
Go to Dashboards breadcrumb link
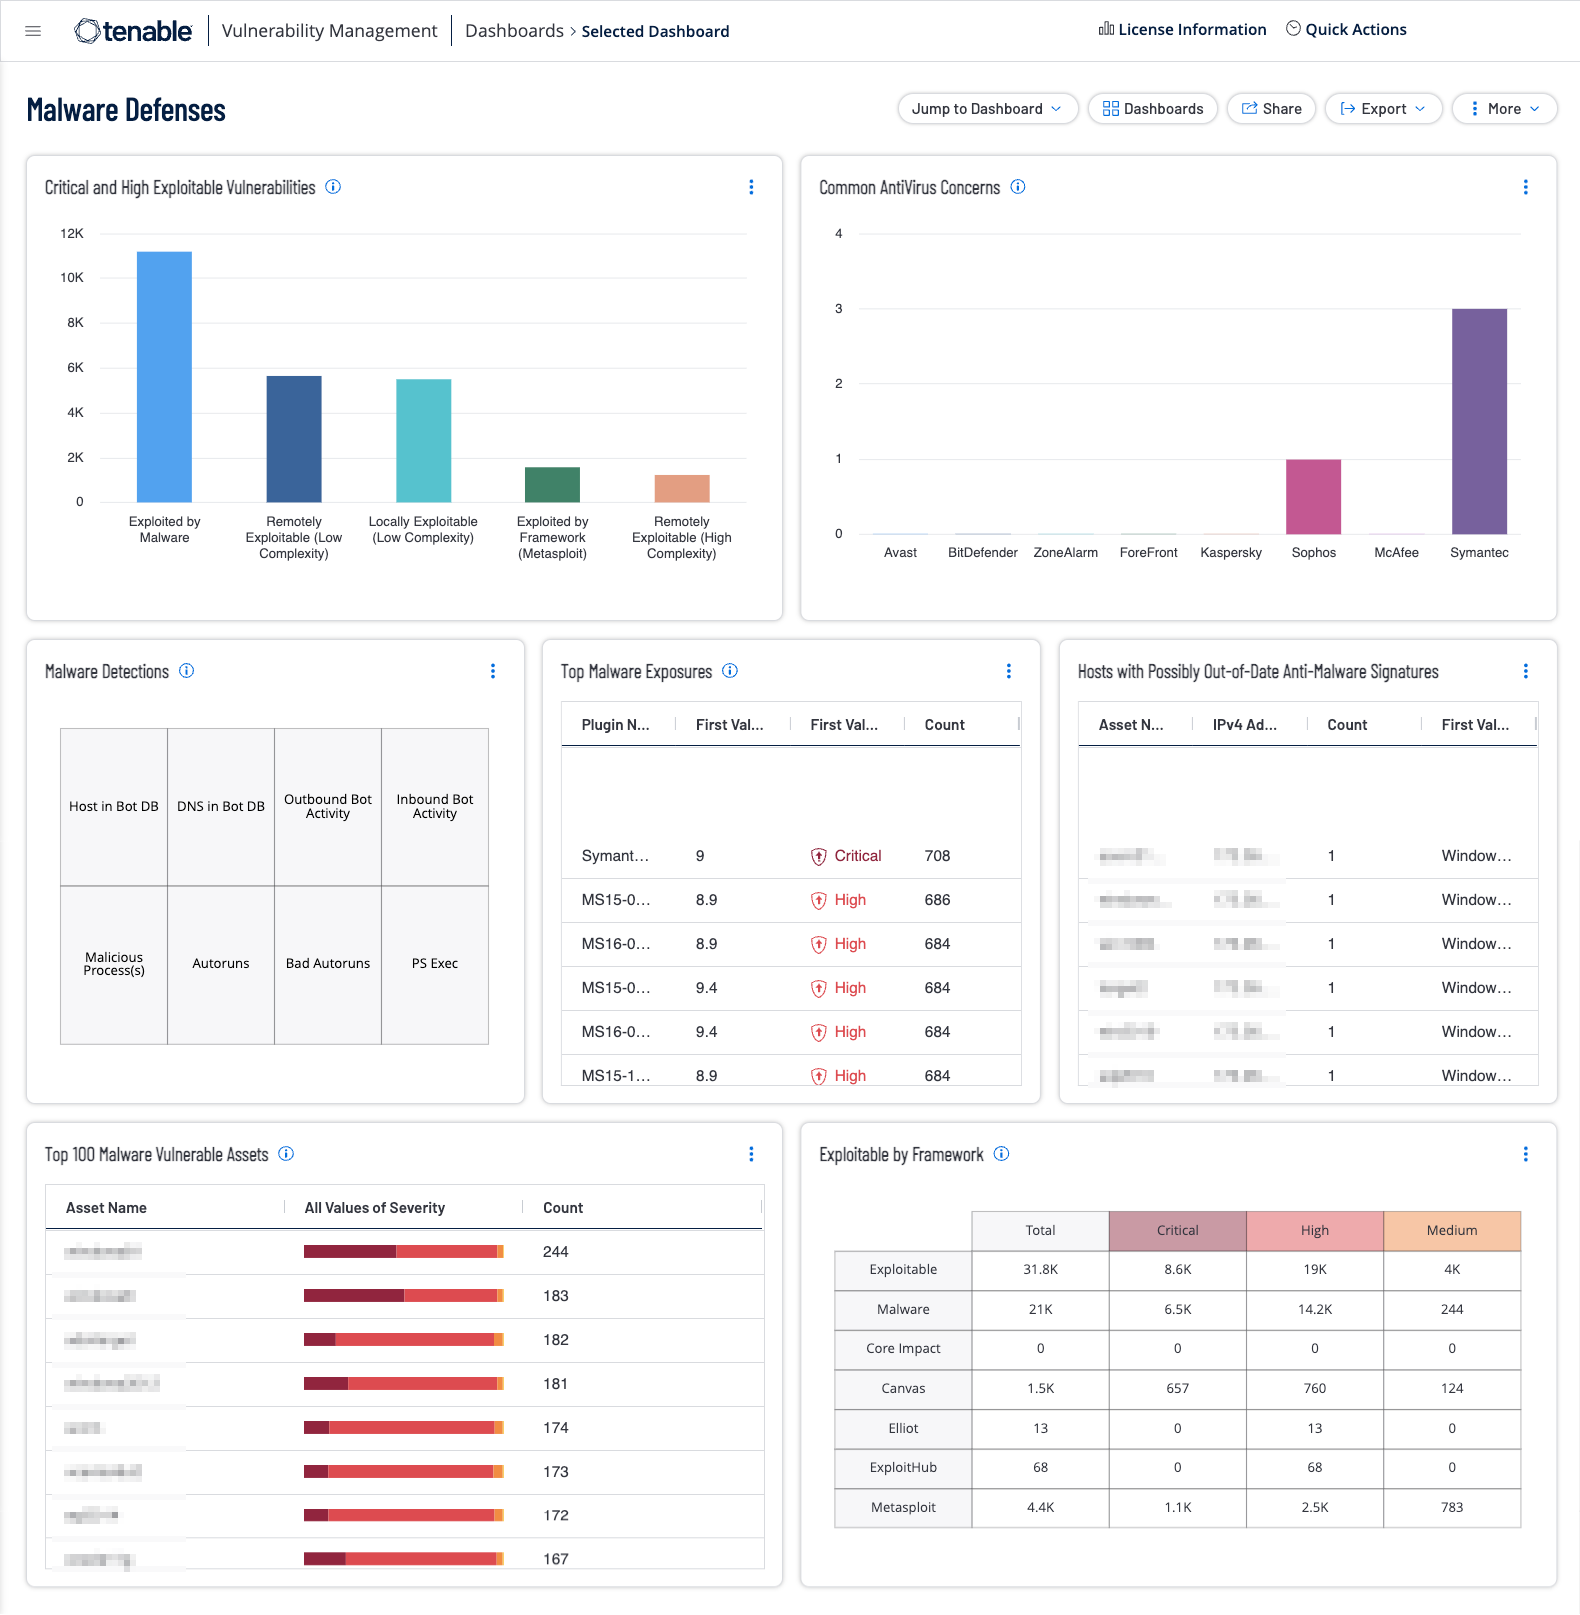click(x=514, y=31)
